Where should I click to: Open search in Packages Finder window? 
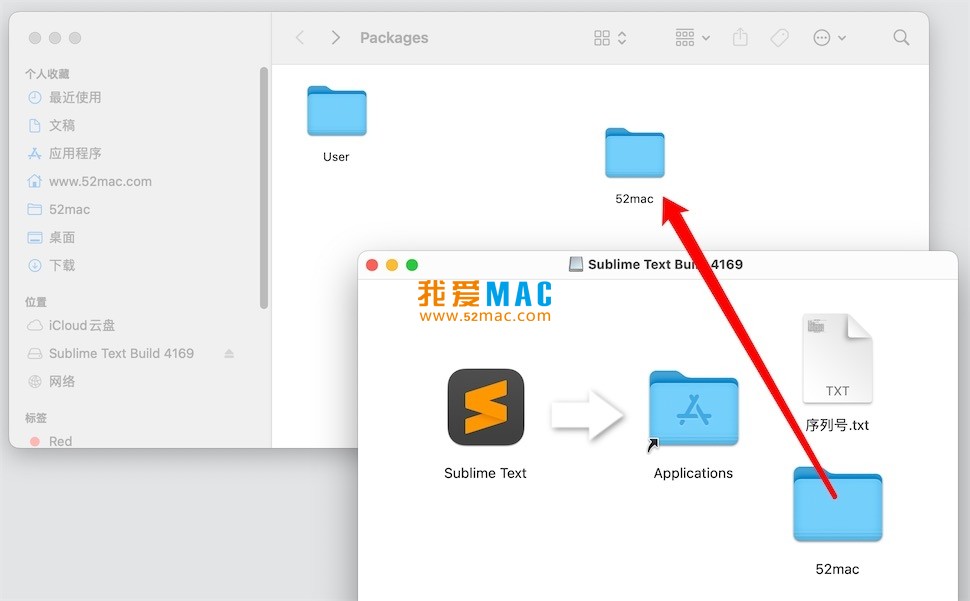[x=901, y=38]
